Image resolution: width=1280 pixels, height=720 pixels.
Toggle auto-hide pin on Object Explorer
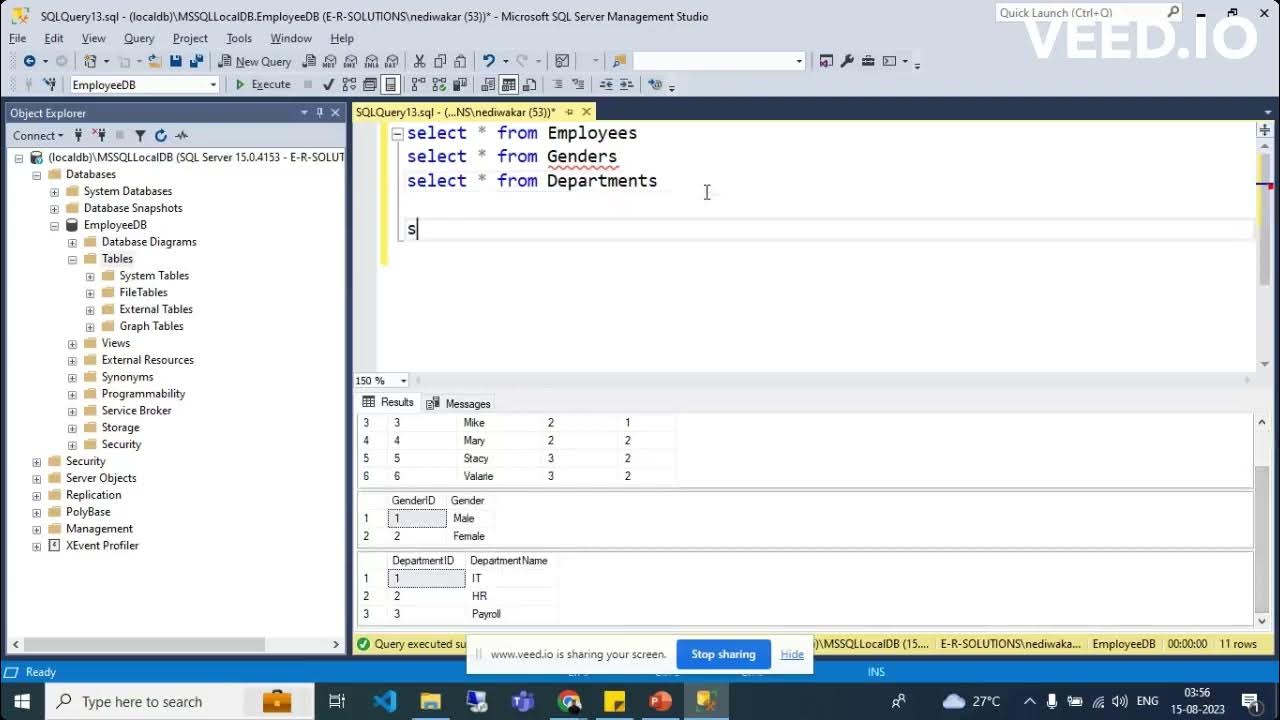tap(320, 113)
